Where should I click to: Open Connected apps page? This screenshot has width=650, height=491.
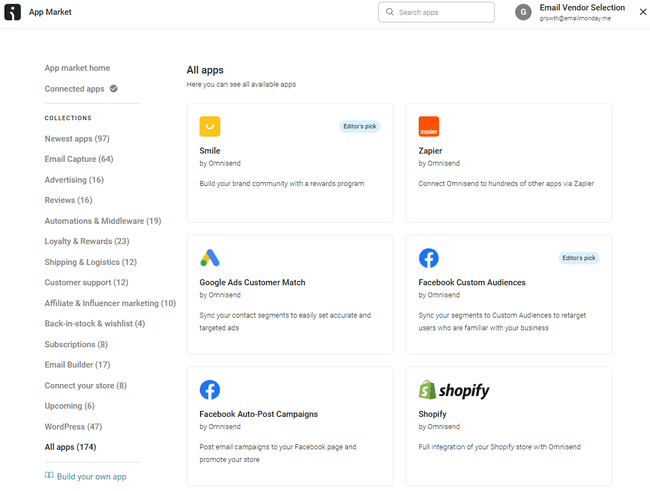75,89
